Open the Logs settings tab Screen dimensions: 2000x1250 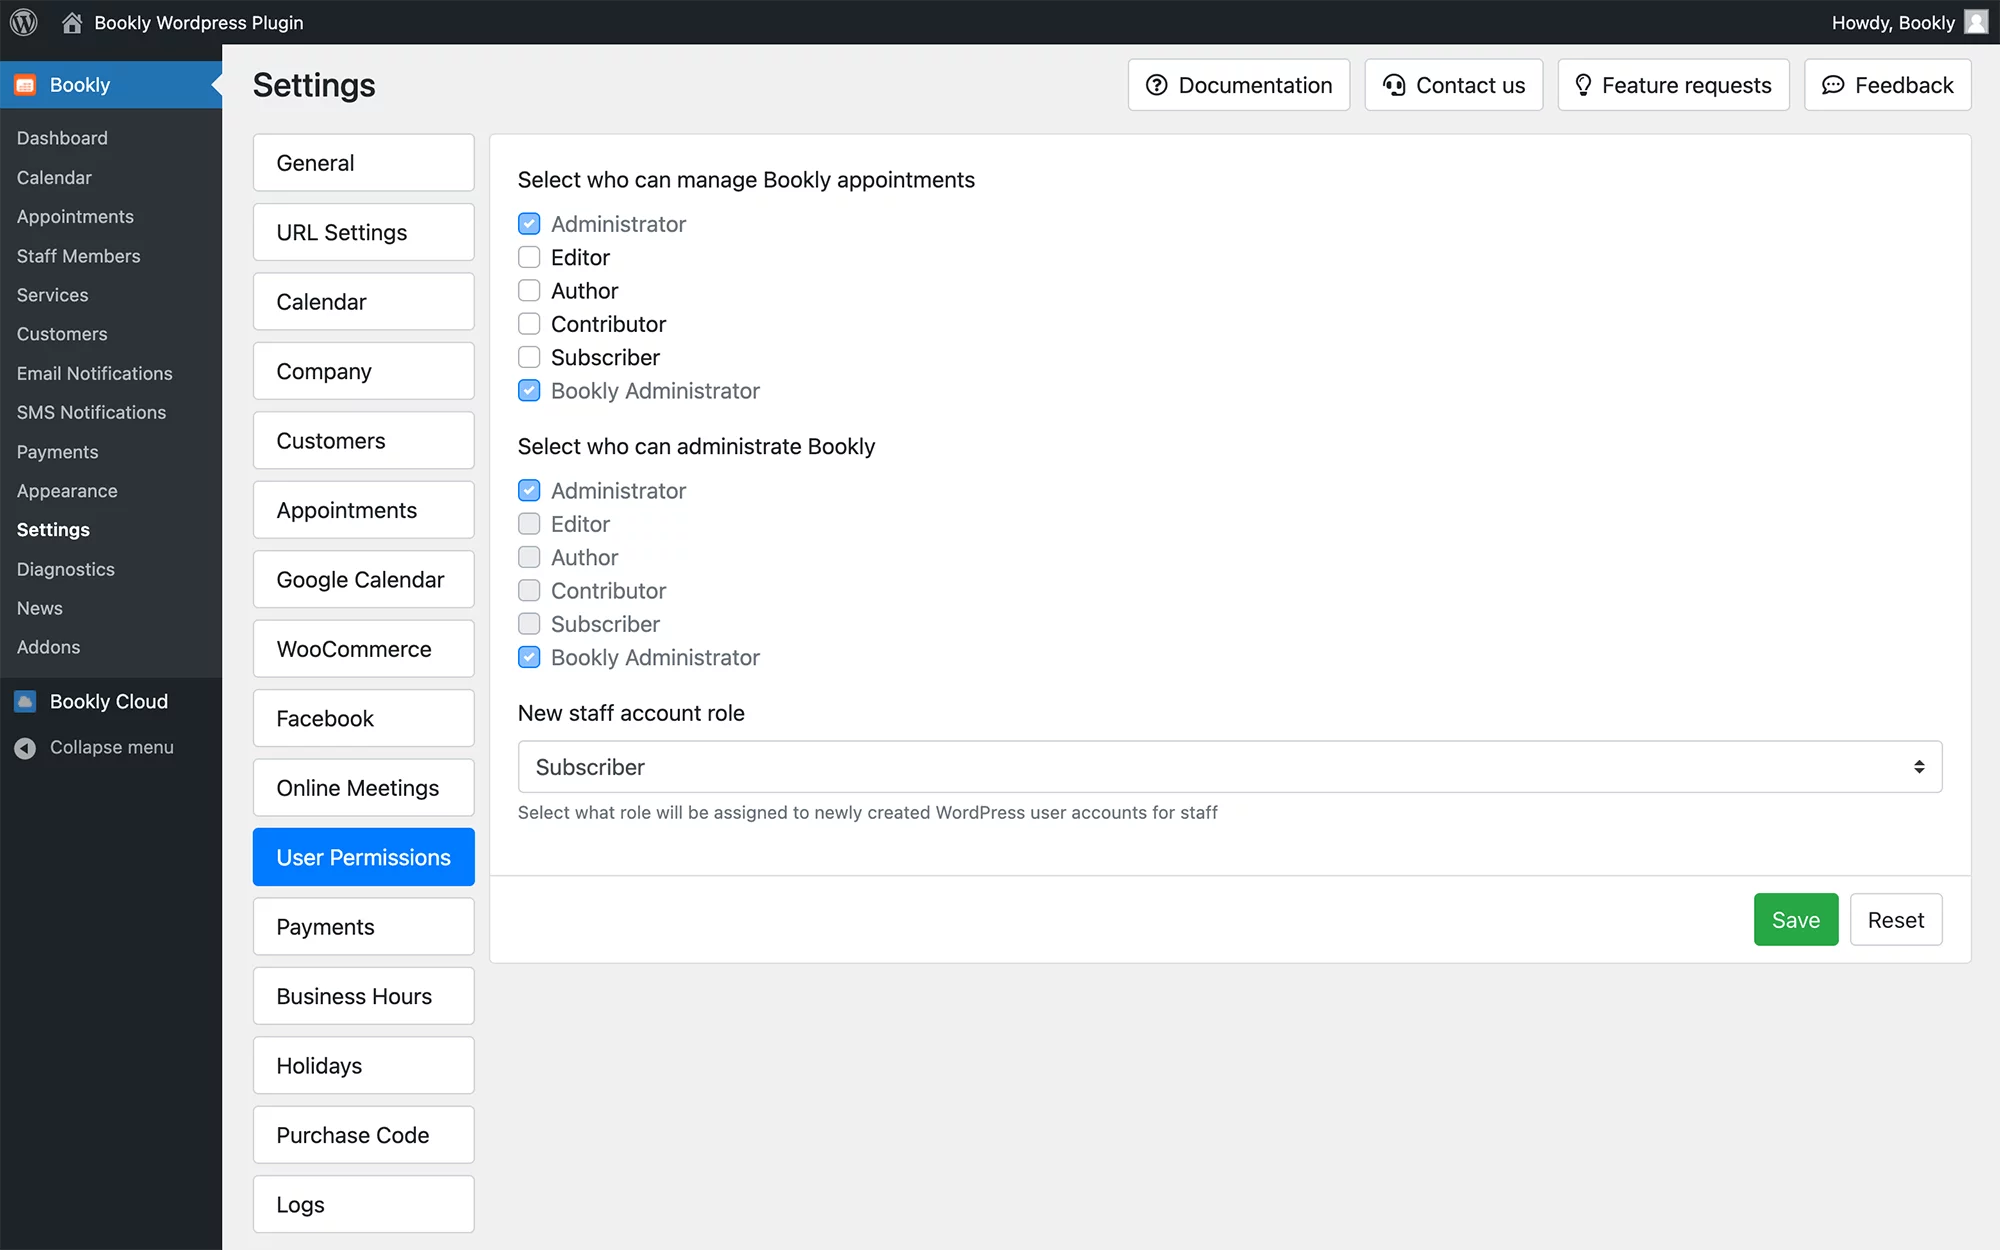point(363,1205)
